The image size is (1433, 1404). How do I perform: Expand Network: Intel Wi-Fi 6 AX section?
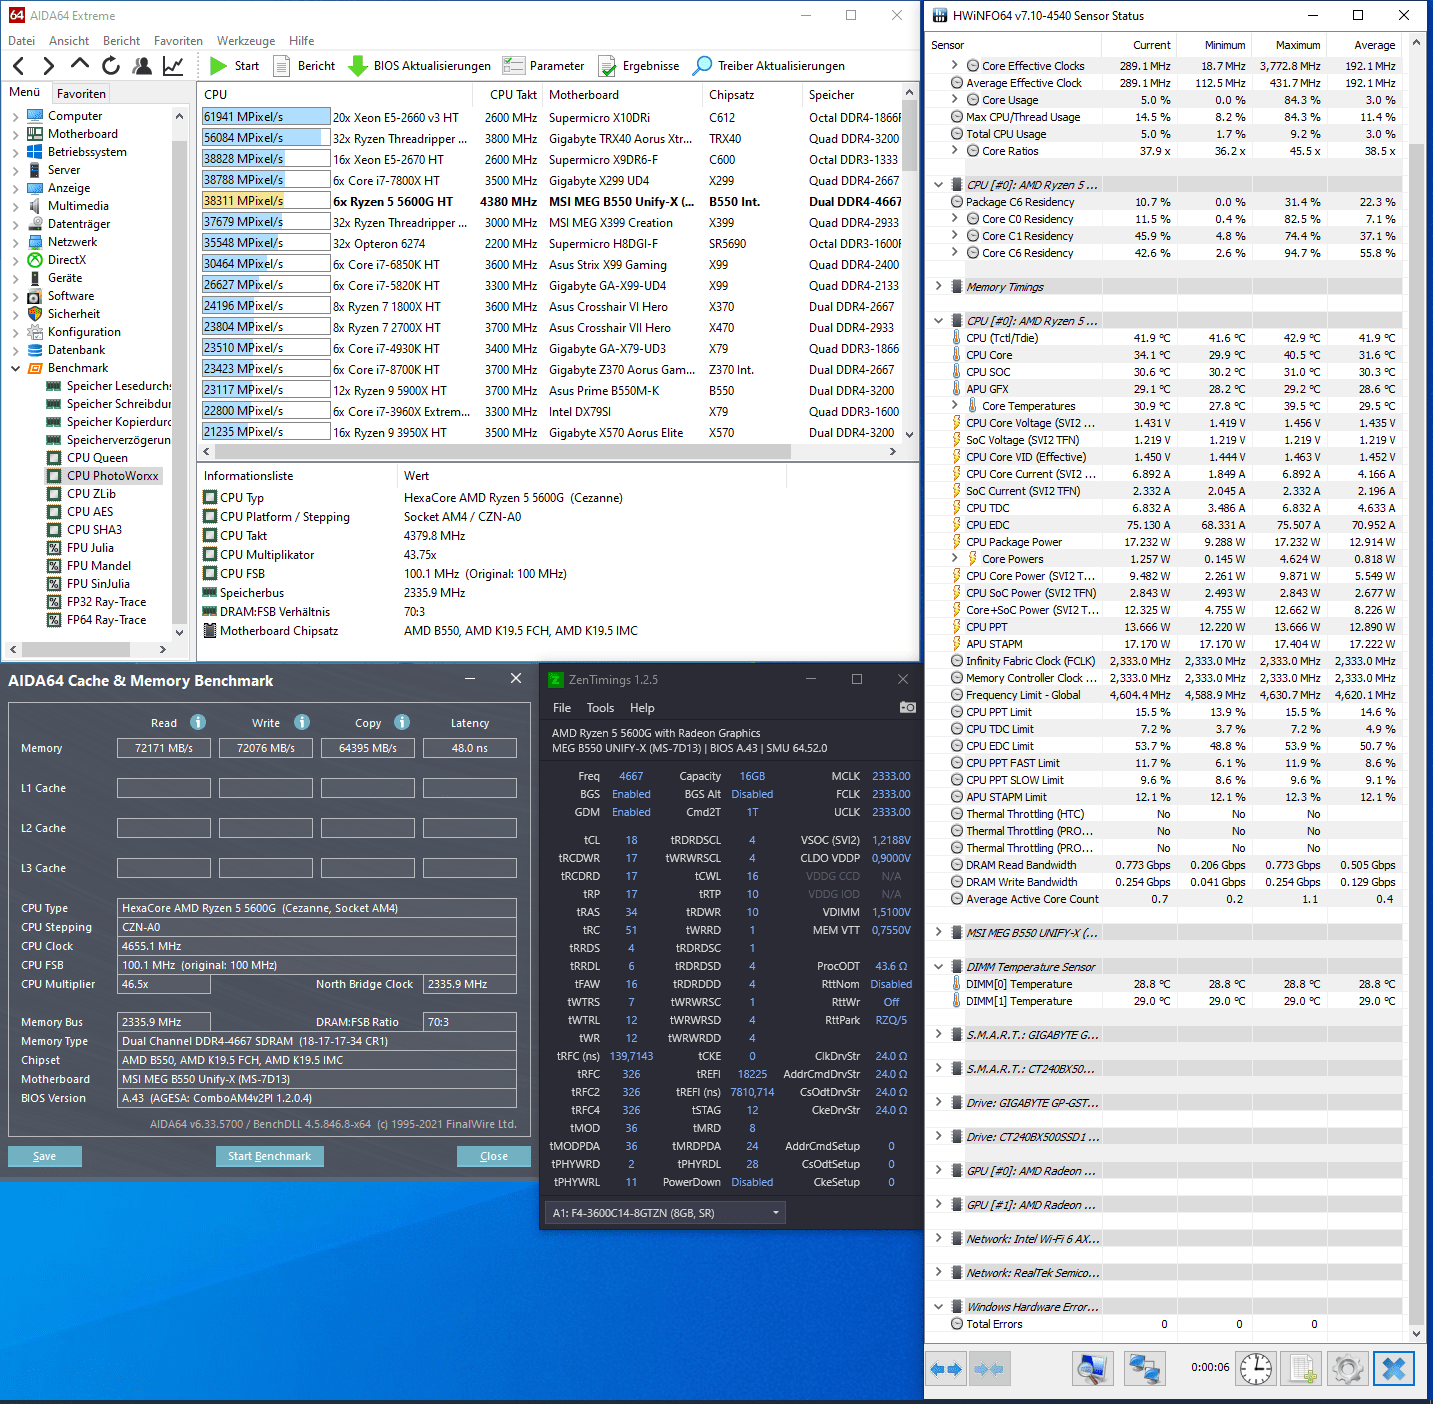pos(938,1238)
